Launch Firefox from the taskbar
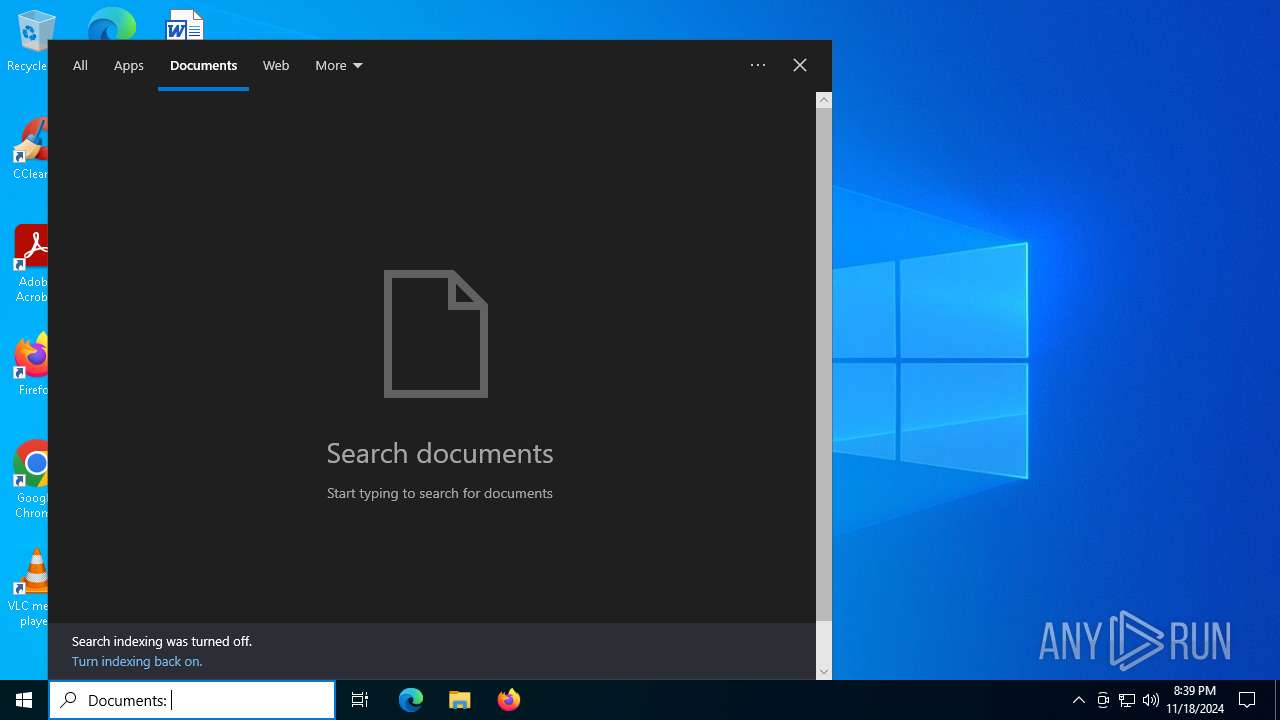Viewport: 1280px width, 720px height. click(x=509, y=700)
